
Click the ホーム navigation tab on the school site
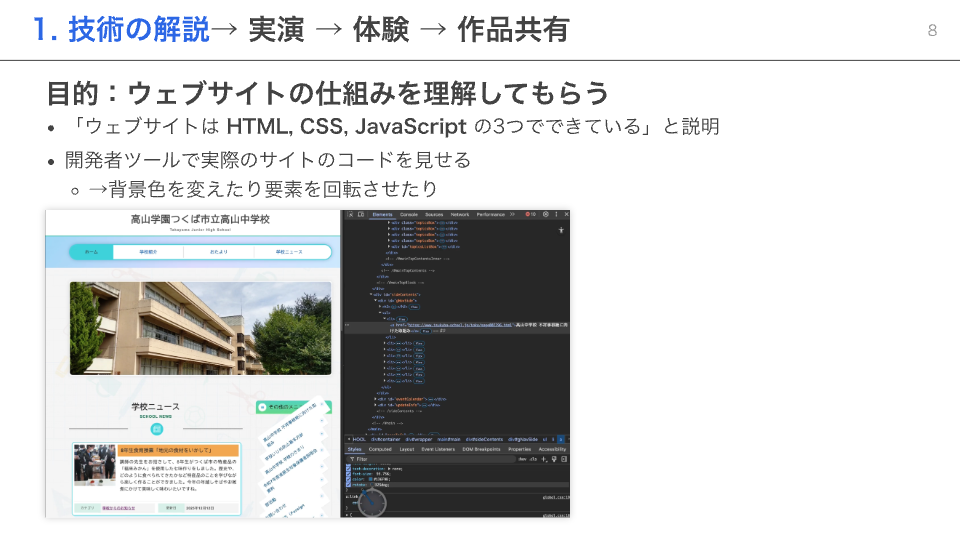pos(91,252)
